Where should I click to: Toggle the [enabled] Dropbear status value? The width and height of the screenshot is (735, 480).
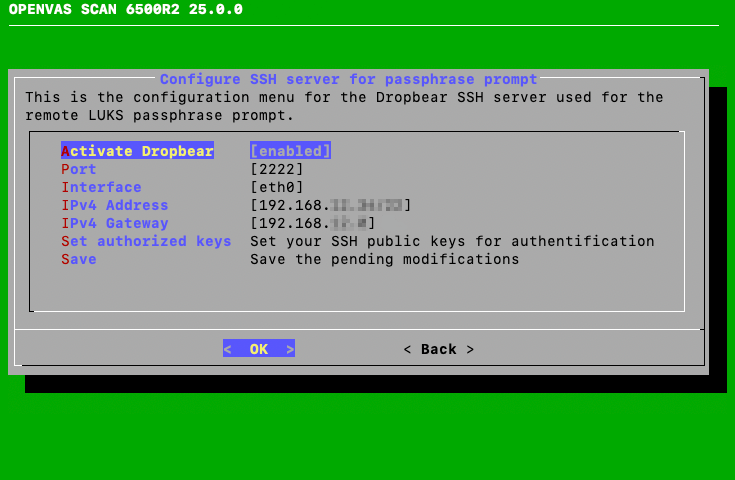coord(290,151)
